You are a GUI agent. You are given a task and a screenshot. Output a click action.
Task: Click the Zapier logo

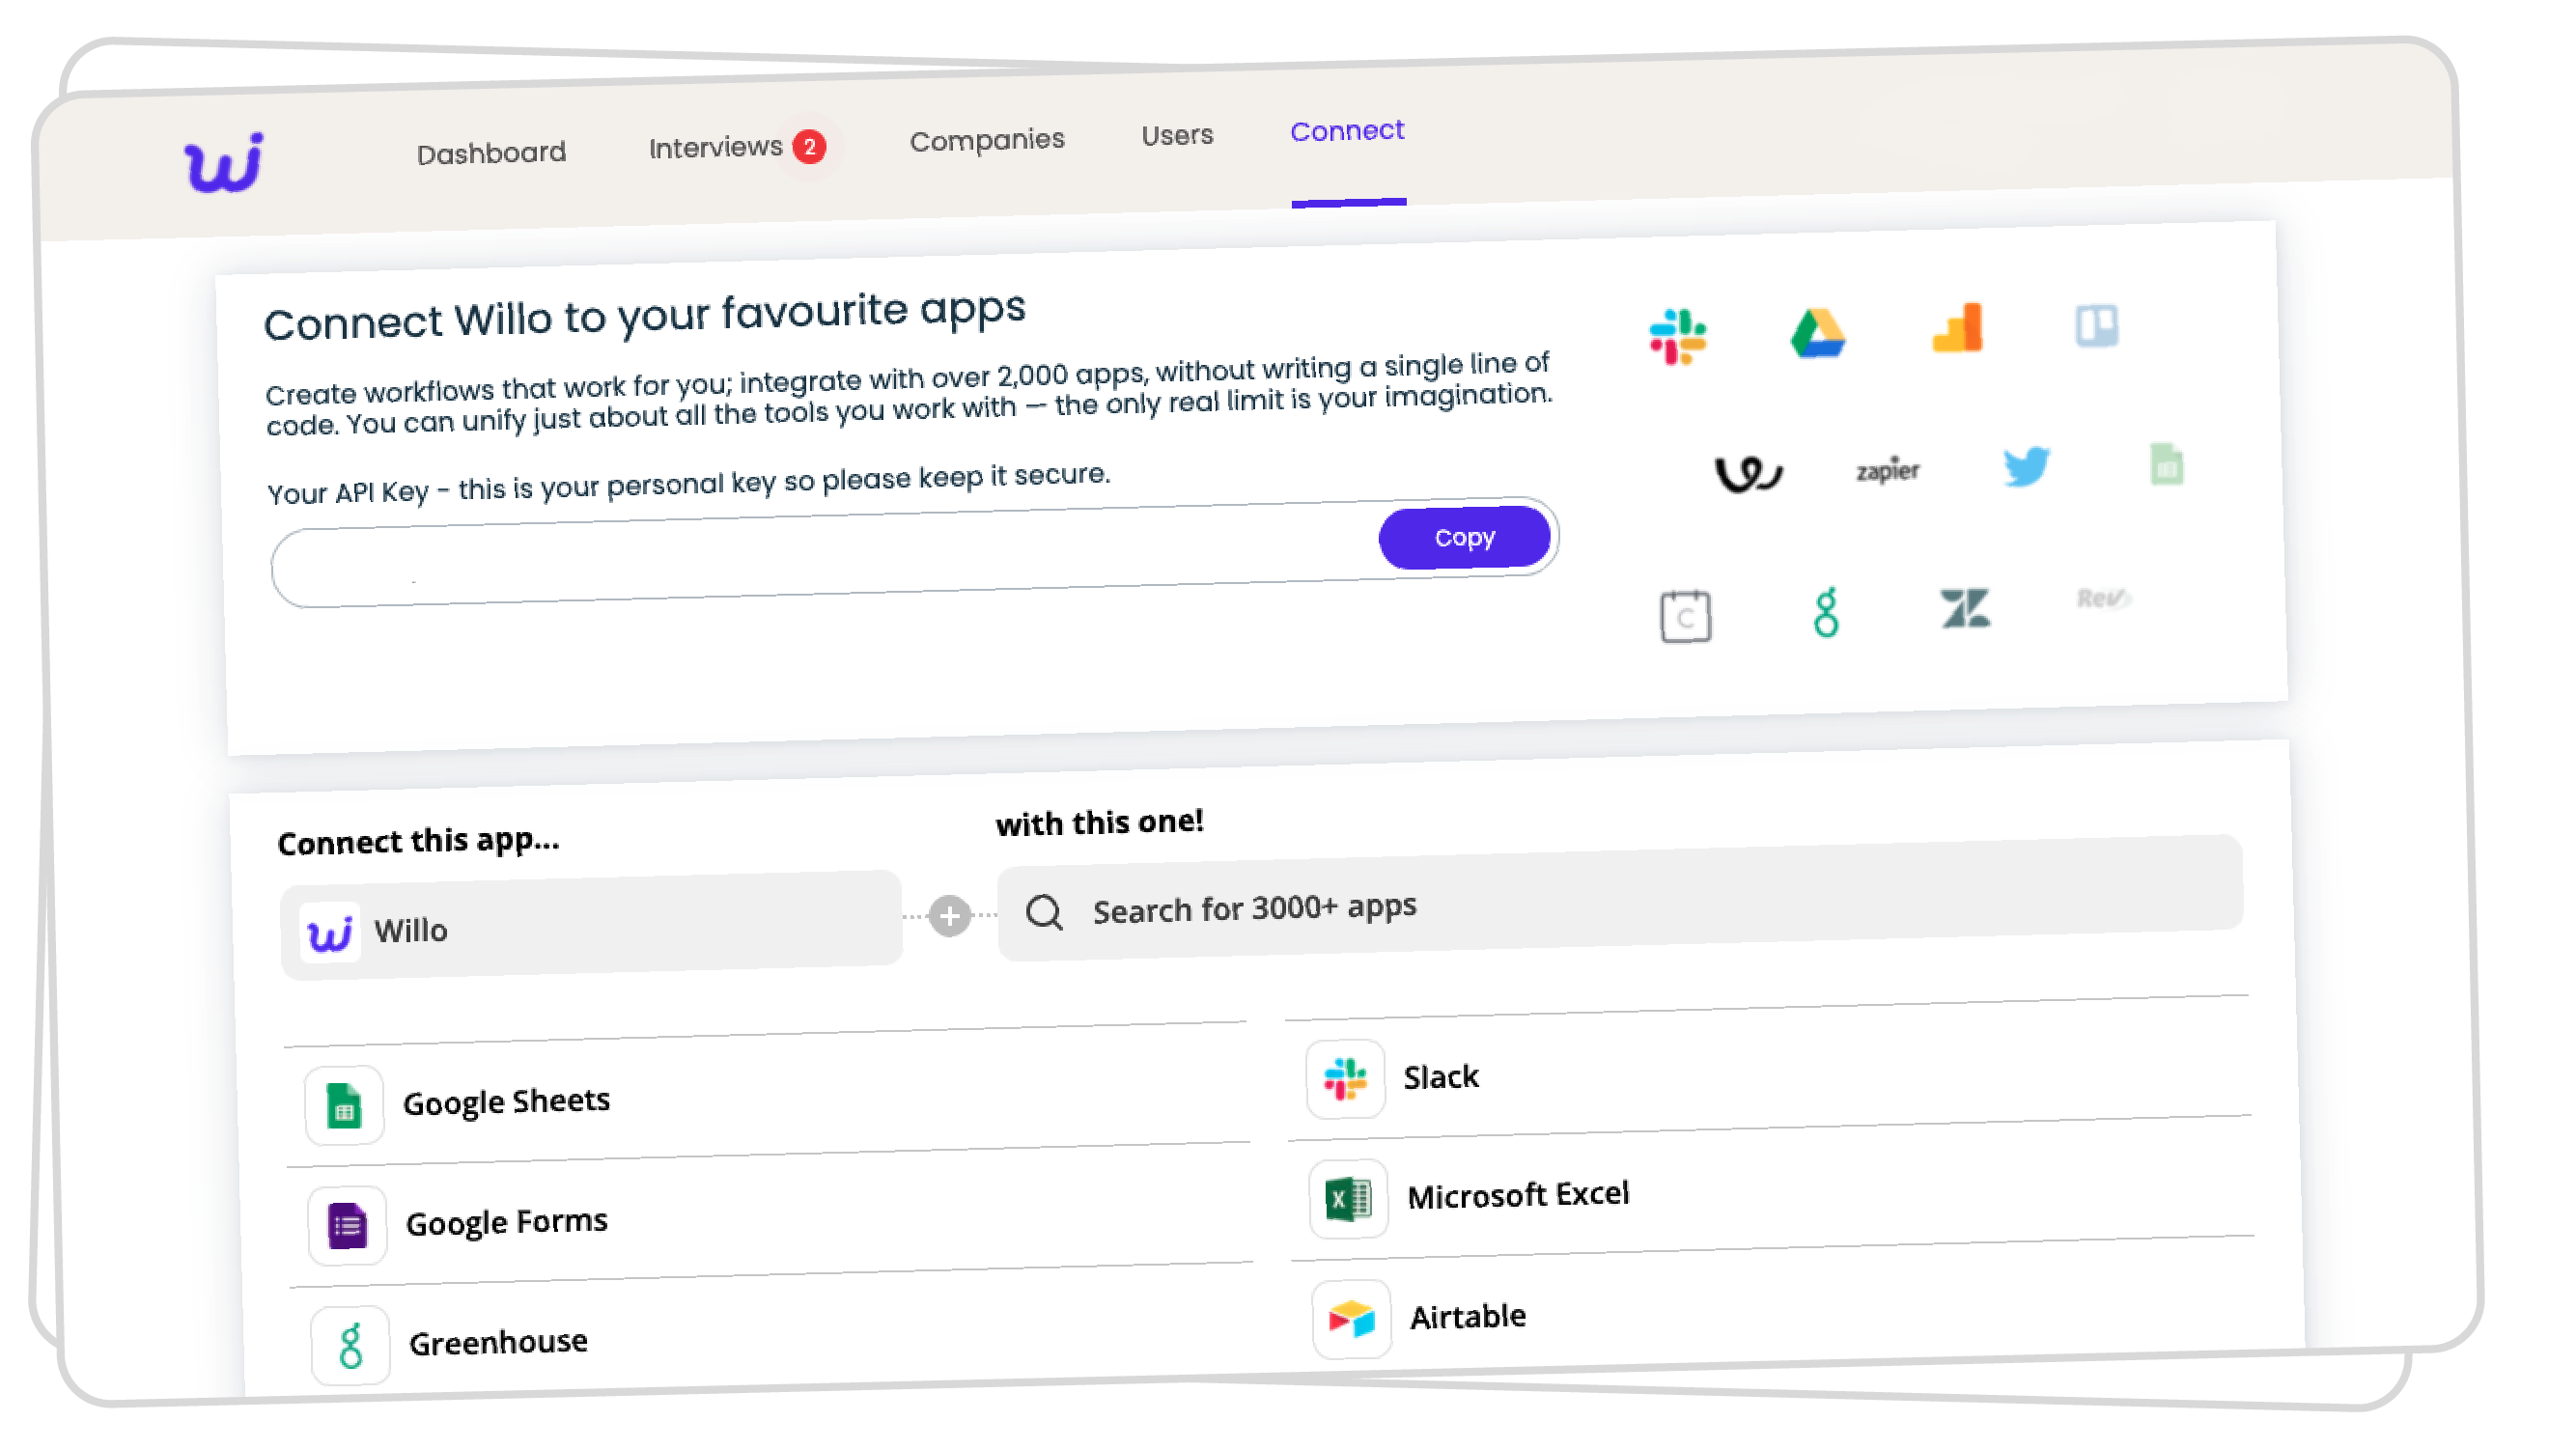click(x=1887, y=470)
